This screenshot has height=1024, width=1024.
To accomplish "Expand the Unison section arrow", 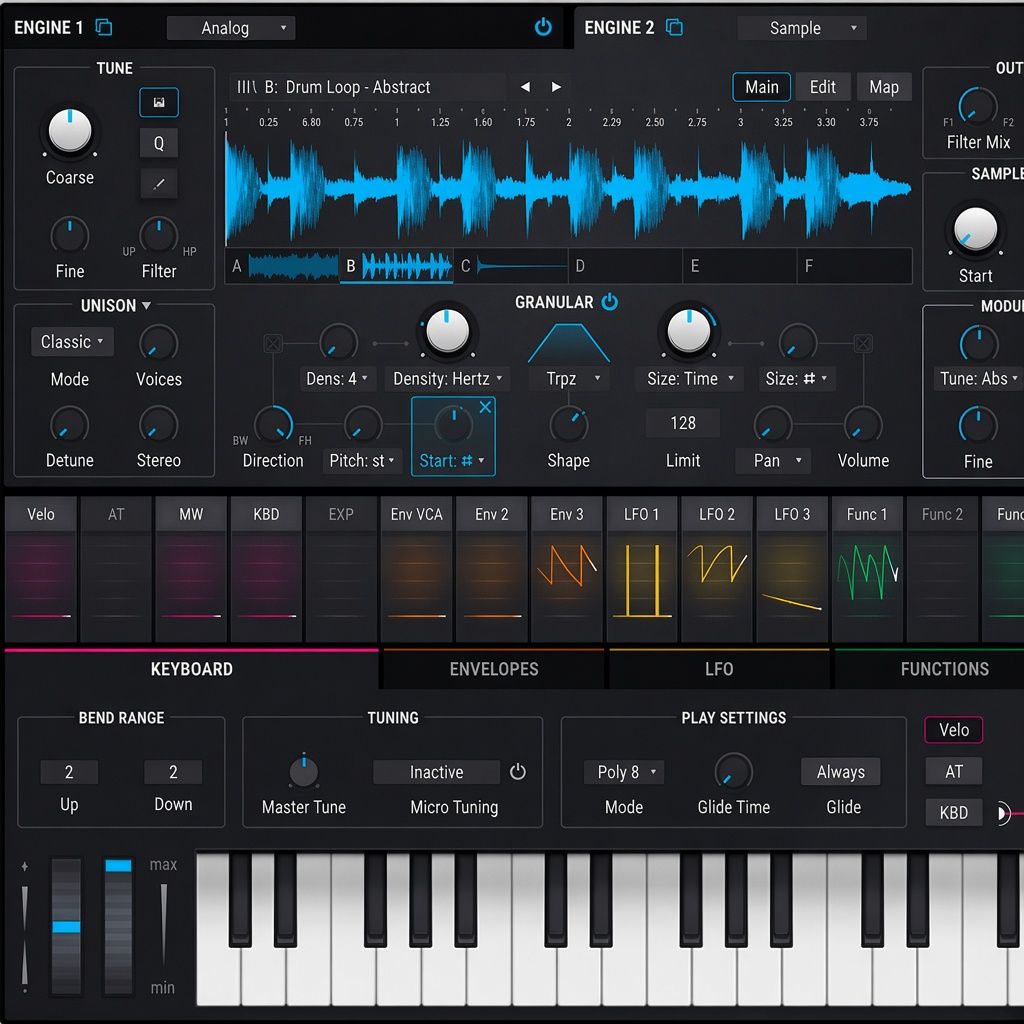I will pos(146,305).
